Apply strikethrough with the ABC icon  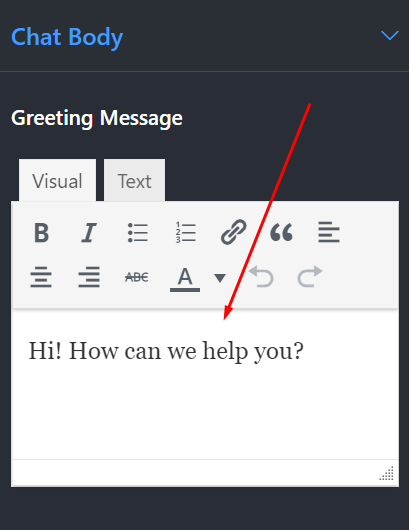coord(137,277)
